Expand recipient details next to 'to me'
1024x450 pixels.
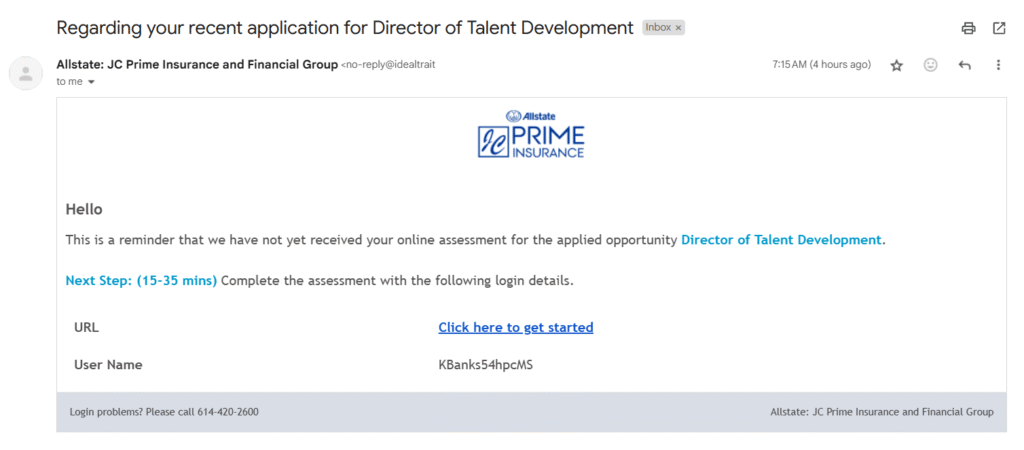91,82
